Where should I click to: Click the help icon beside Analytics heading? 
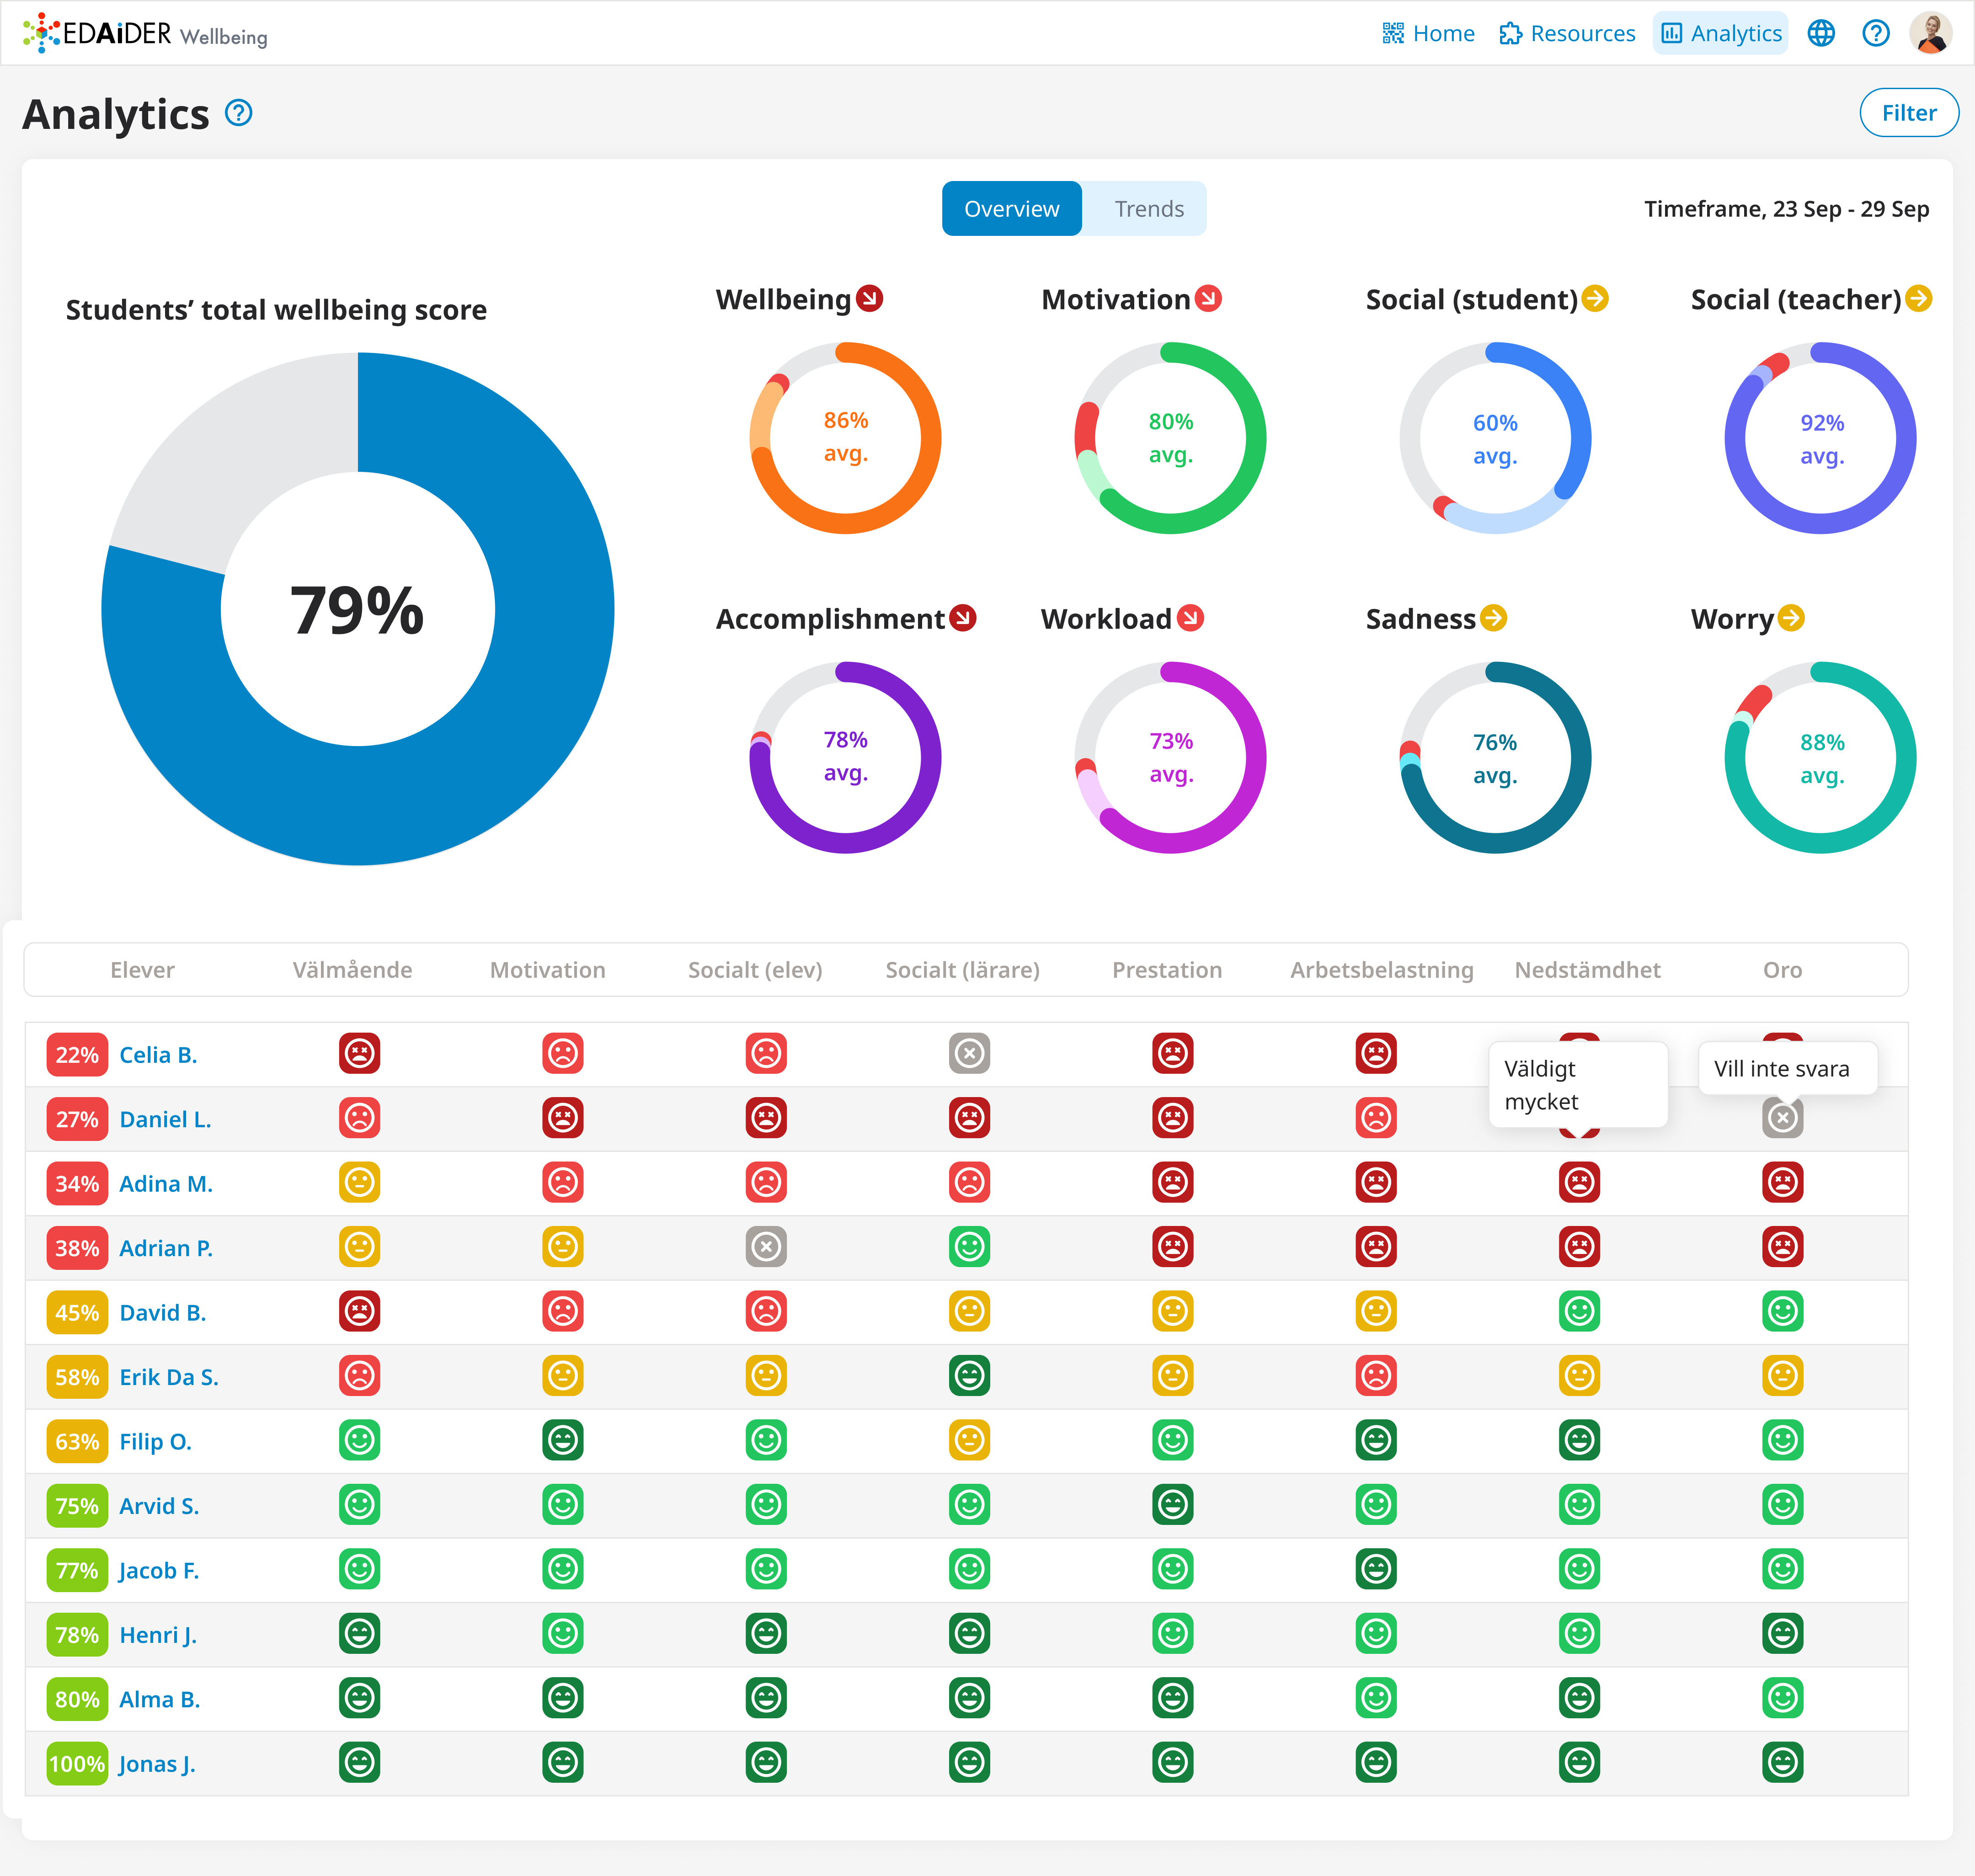(x=239, y=113)
